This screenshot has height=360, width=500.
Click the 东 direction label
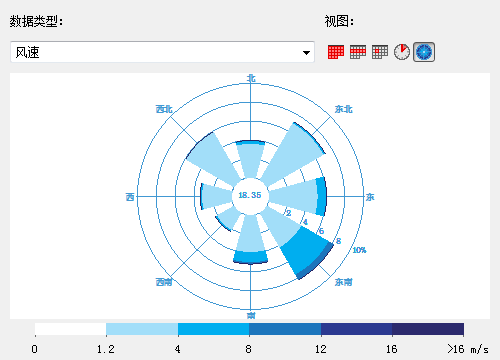pyautogui.click(x=370, y=197)
